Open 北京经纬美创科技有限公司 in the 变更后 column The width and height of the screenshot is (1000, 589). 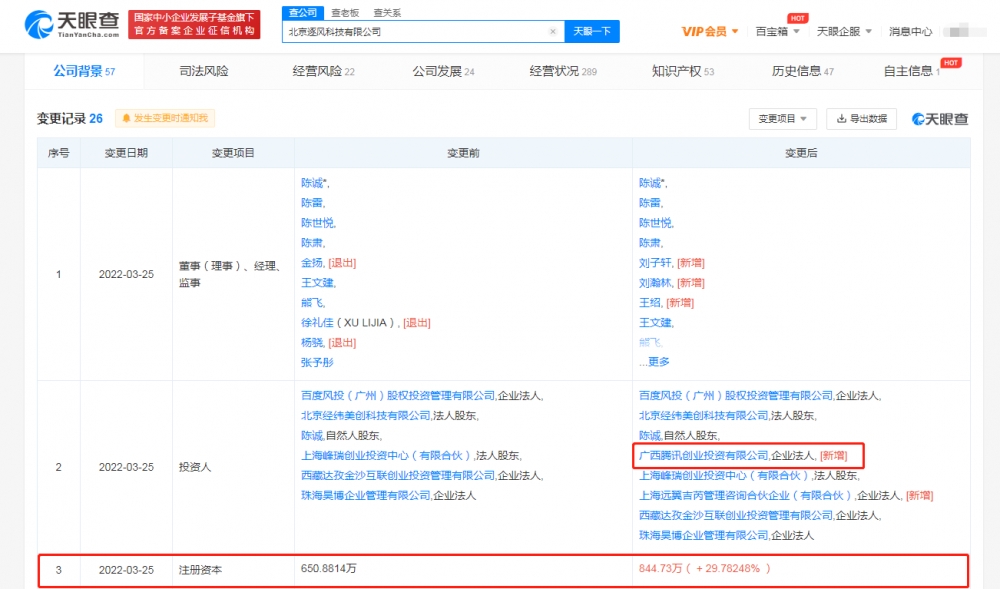(x=703, y=416)
